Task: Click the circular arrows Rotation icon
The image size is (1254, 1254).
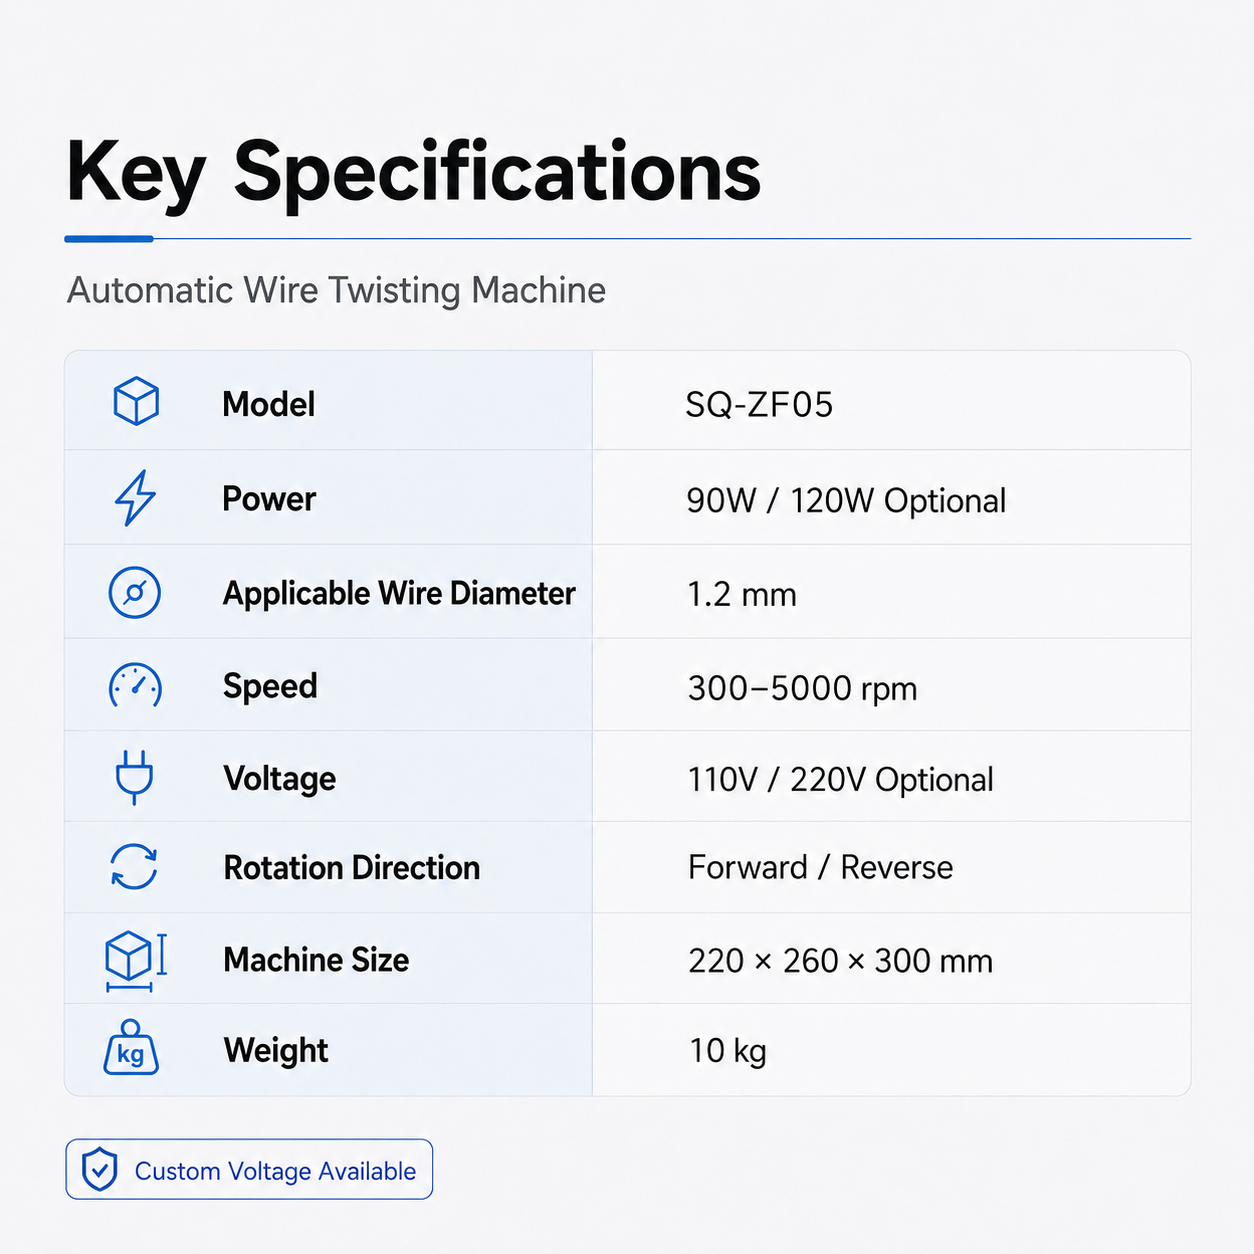Action: pyautogui.click(x=134, y=867)
